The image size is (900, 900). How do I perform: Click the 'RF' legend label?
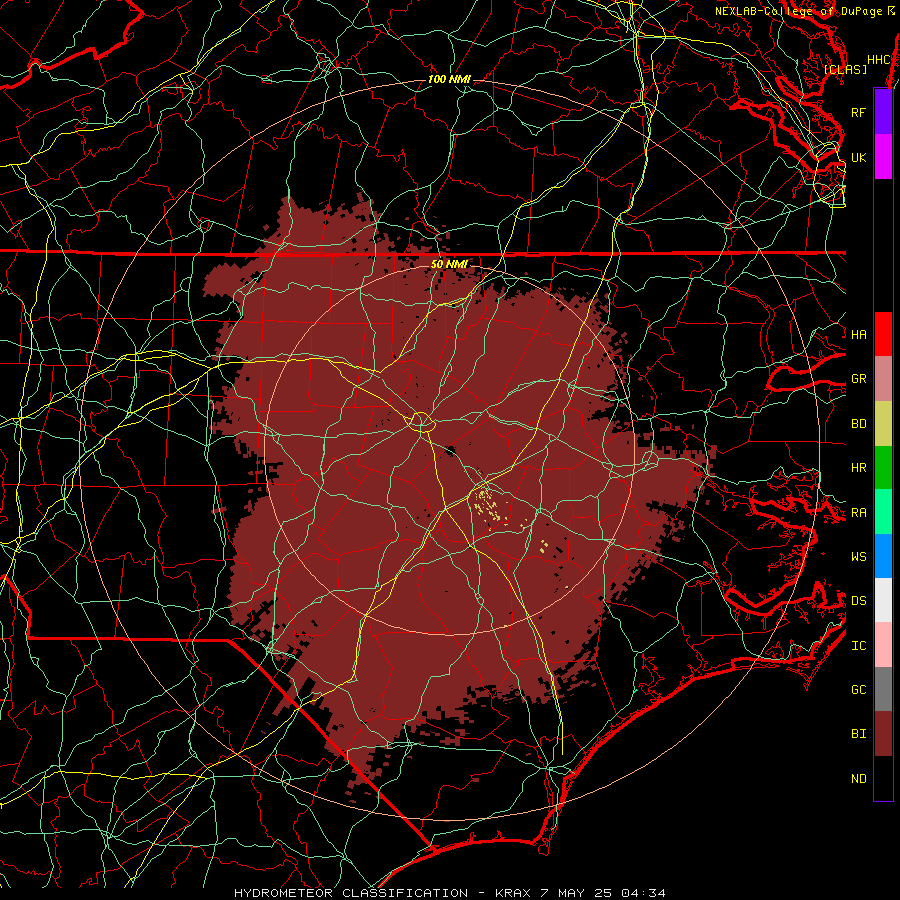pyautogui.click(x=858, y=112)
